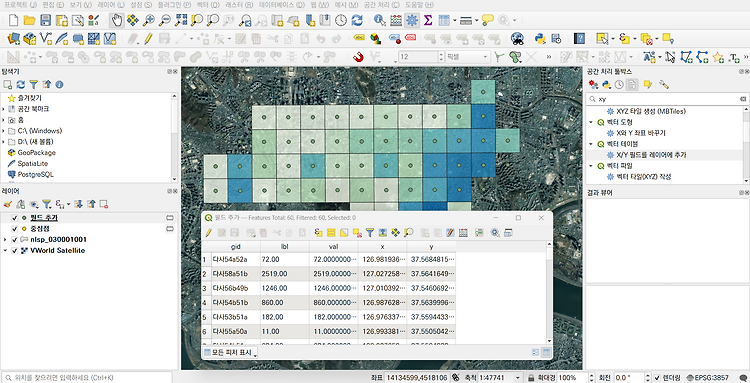Open the 래스터 (R) menu
750x383 pixels.
tap(239, 5)
